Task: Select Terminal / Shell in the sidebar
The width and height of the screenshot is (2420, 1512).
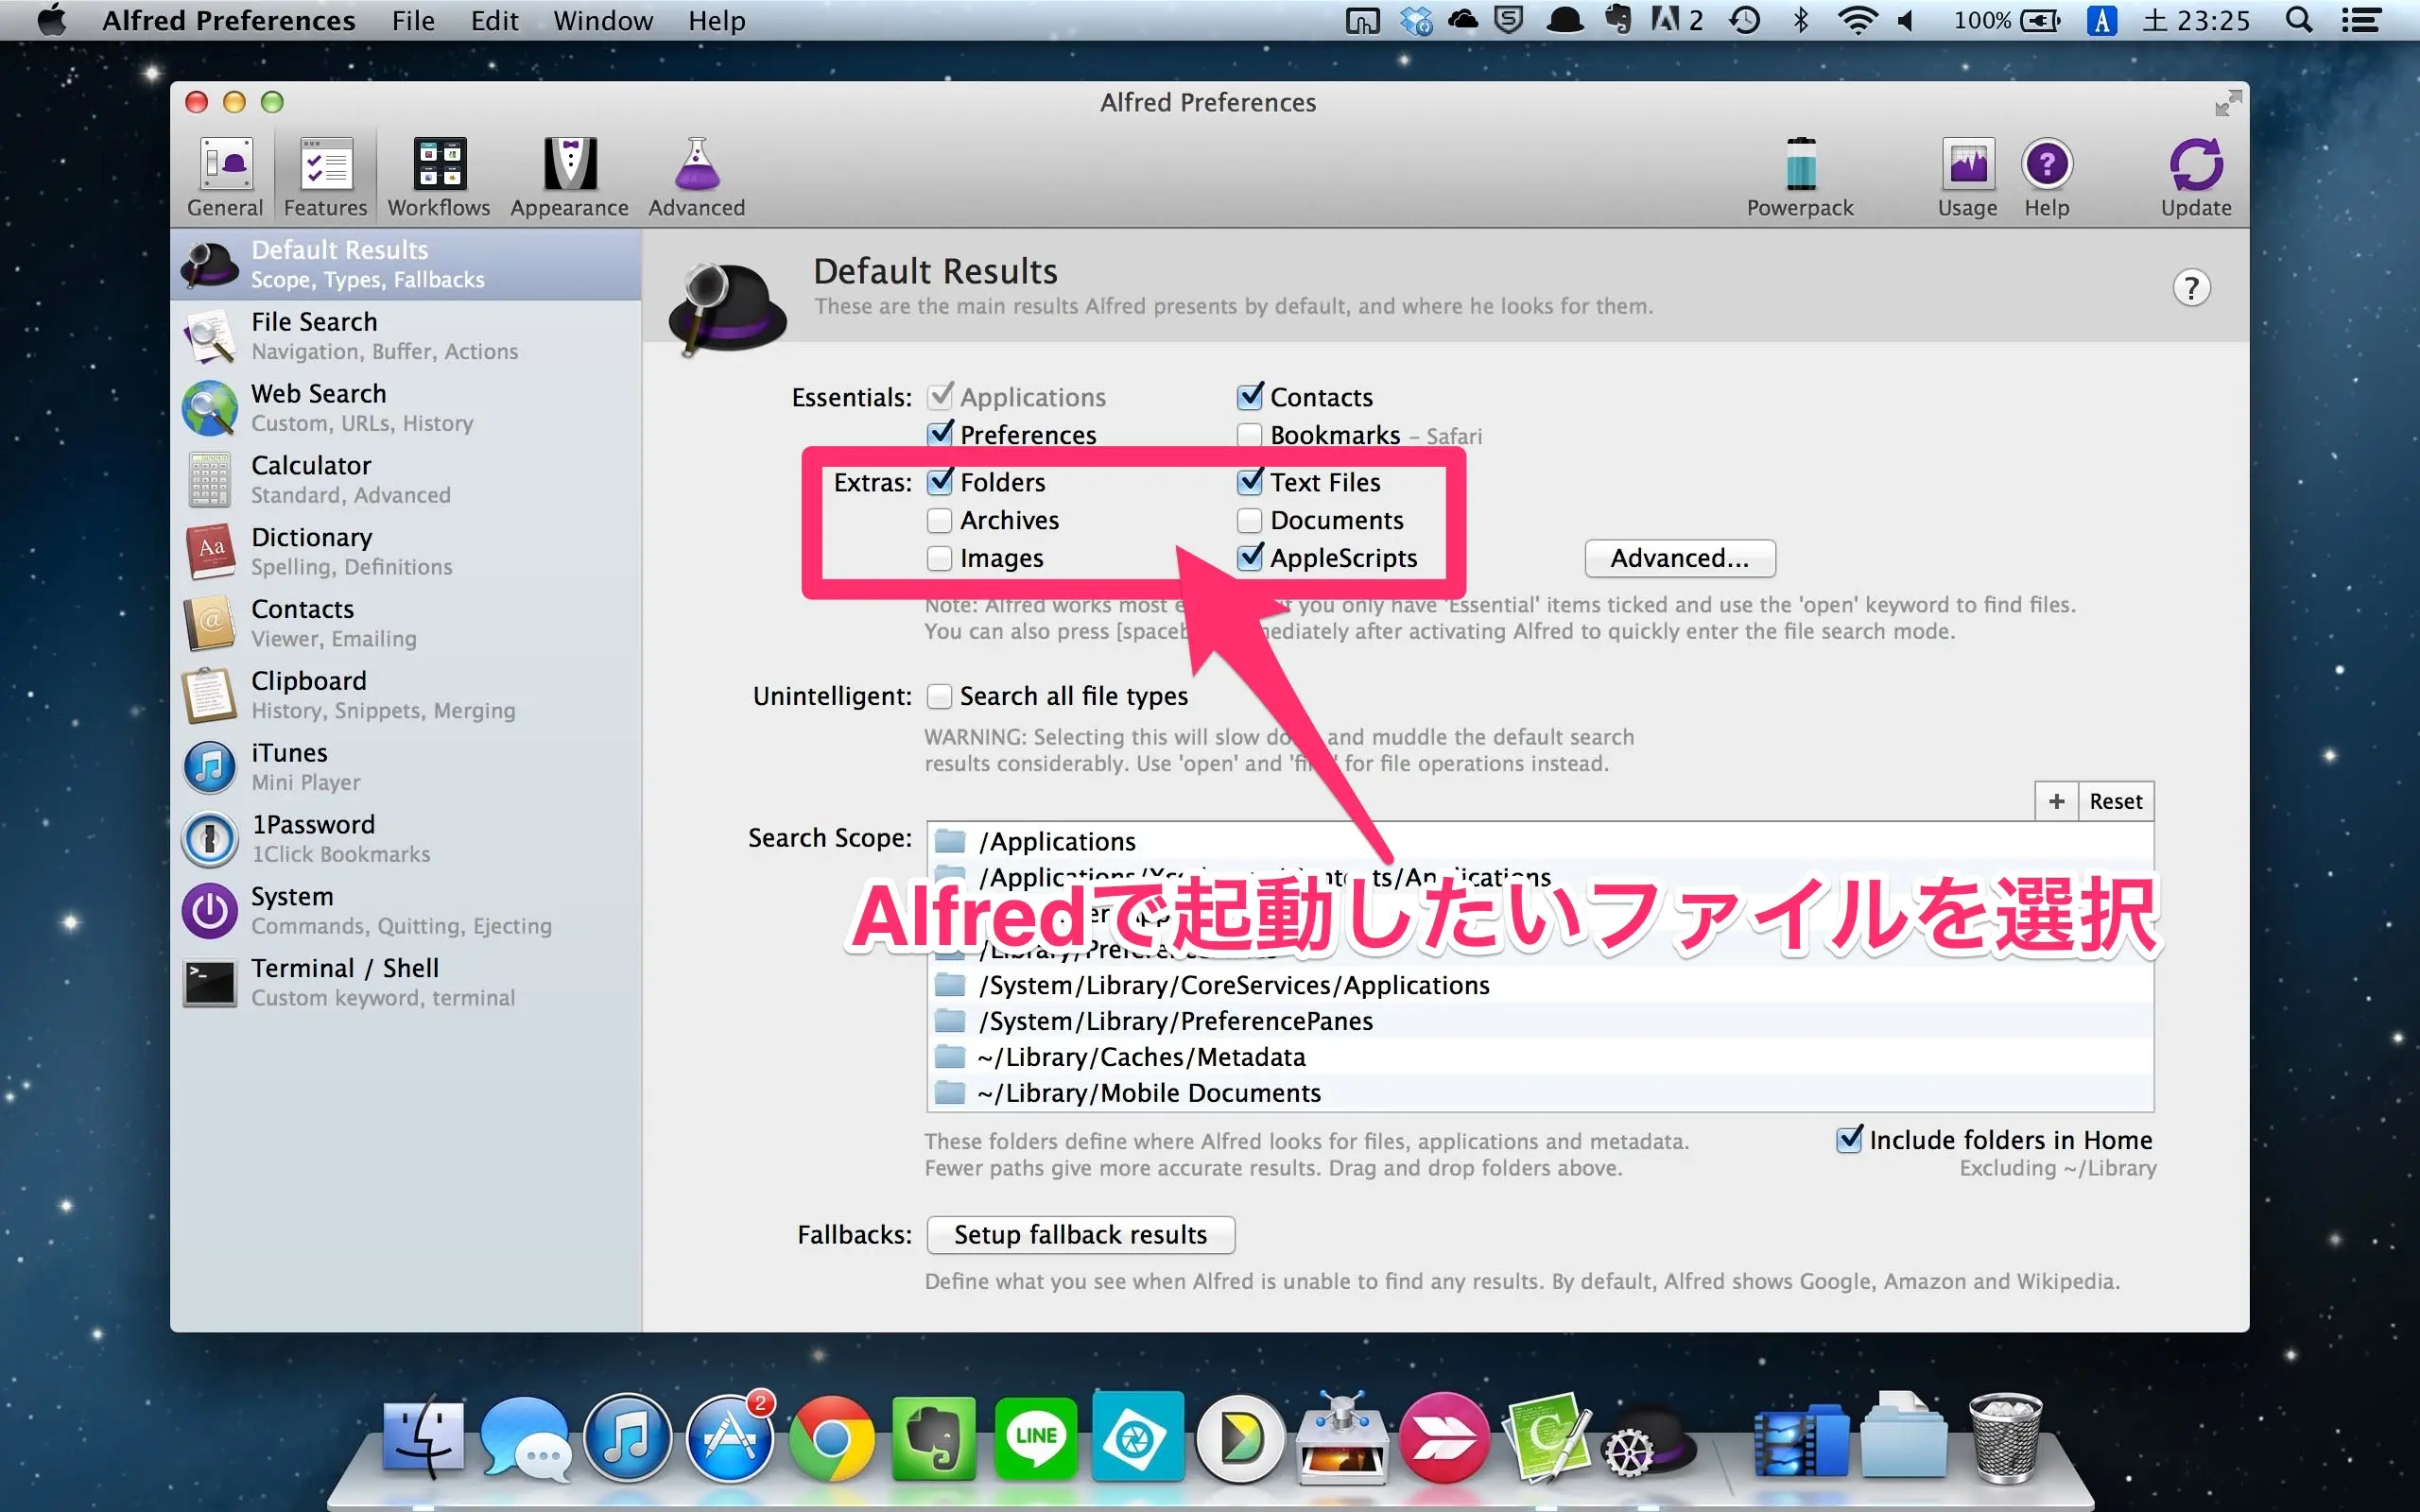Action: tap(406, 983)
